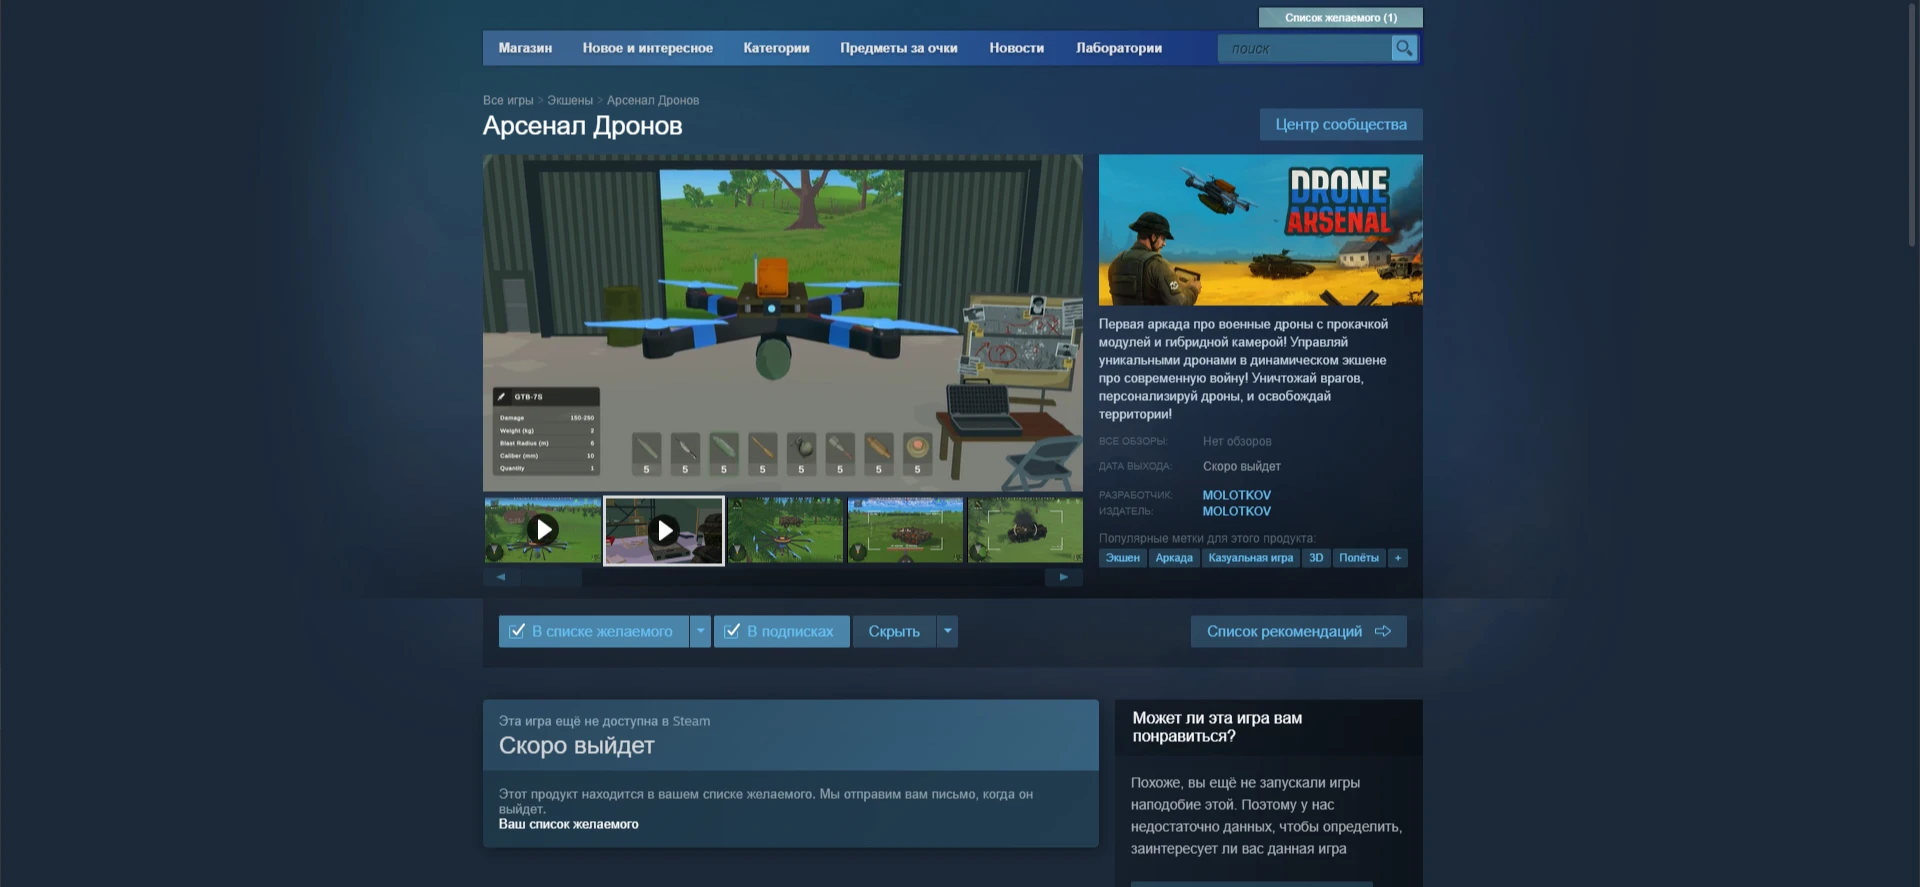This screenshot has height=887, width=1920.
Task: Click the page vertical scrollbar
Action: 1912,125
